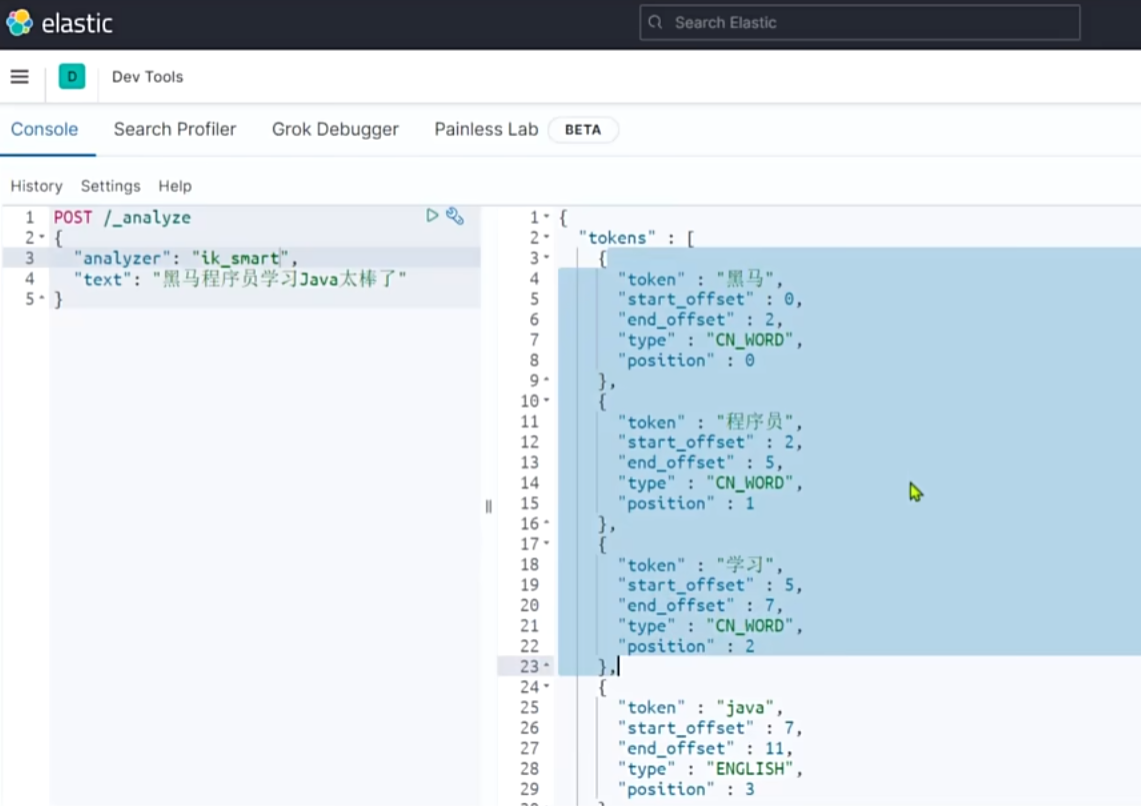Click line number 3 in request editor
This screenshot has height=806, width=1141.
30,258
